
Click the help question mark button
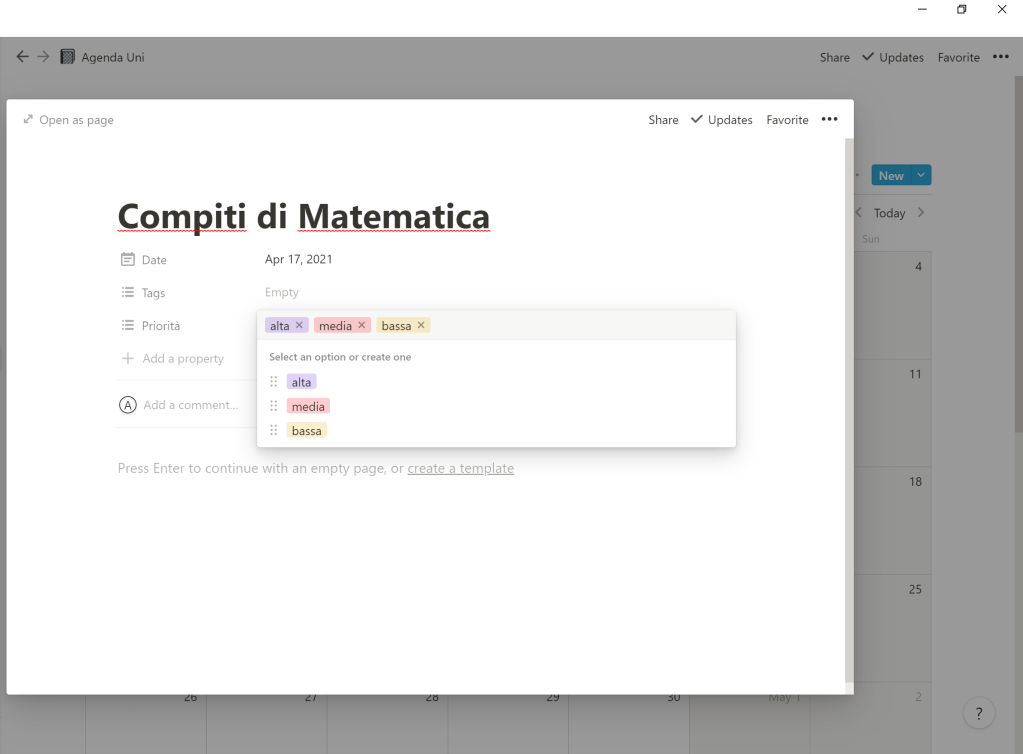(x=978, y=714)
